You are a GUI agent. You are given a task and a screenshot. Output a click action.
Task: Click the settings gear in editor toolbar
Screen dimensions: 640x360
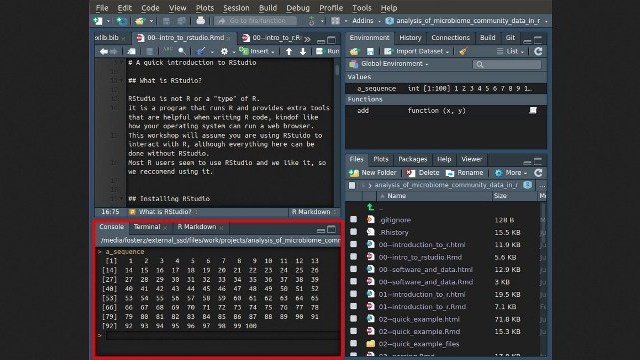(224, 51)
